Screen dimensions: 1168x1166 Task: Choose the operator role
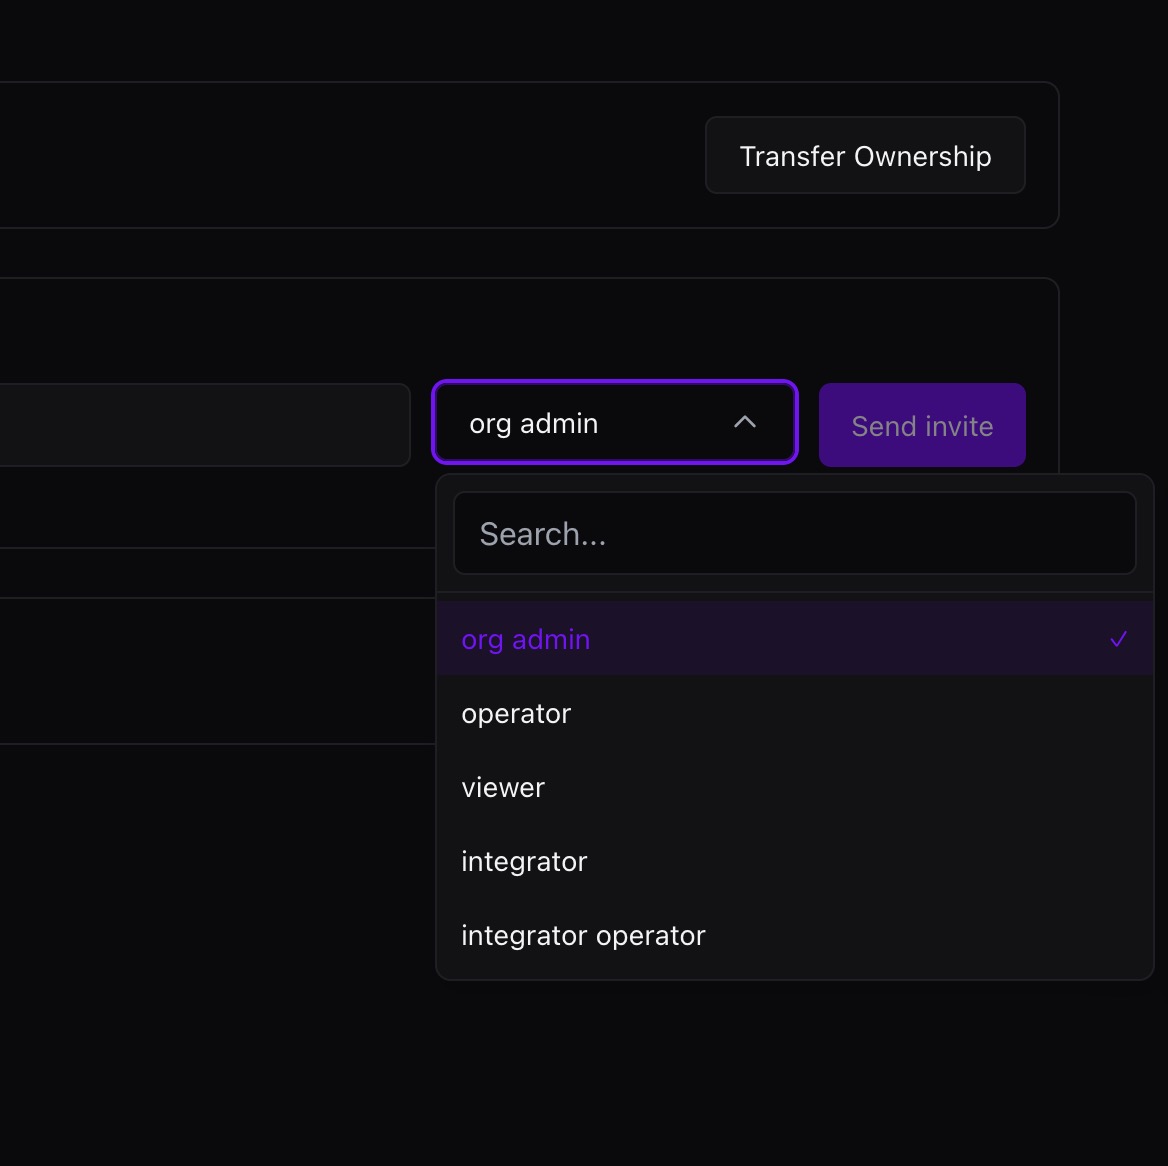794,713
